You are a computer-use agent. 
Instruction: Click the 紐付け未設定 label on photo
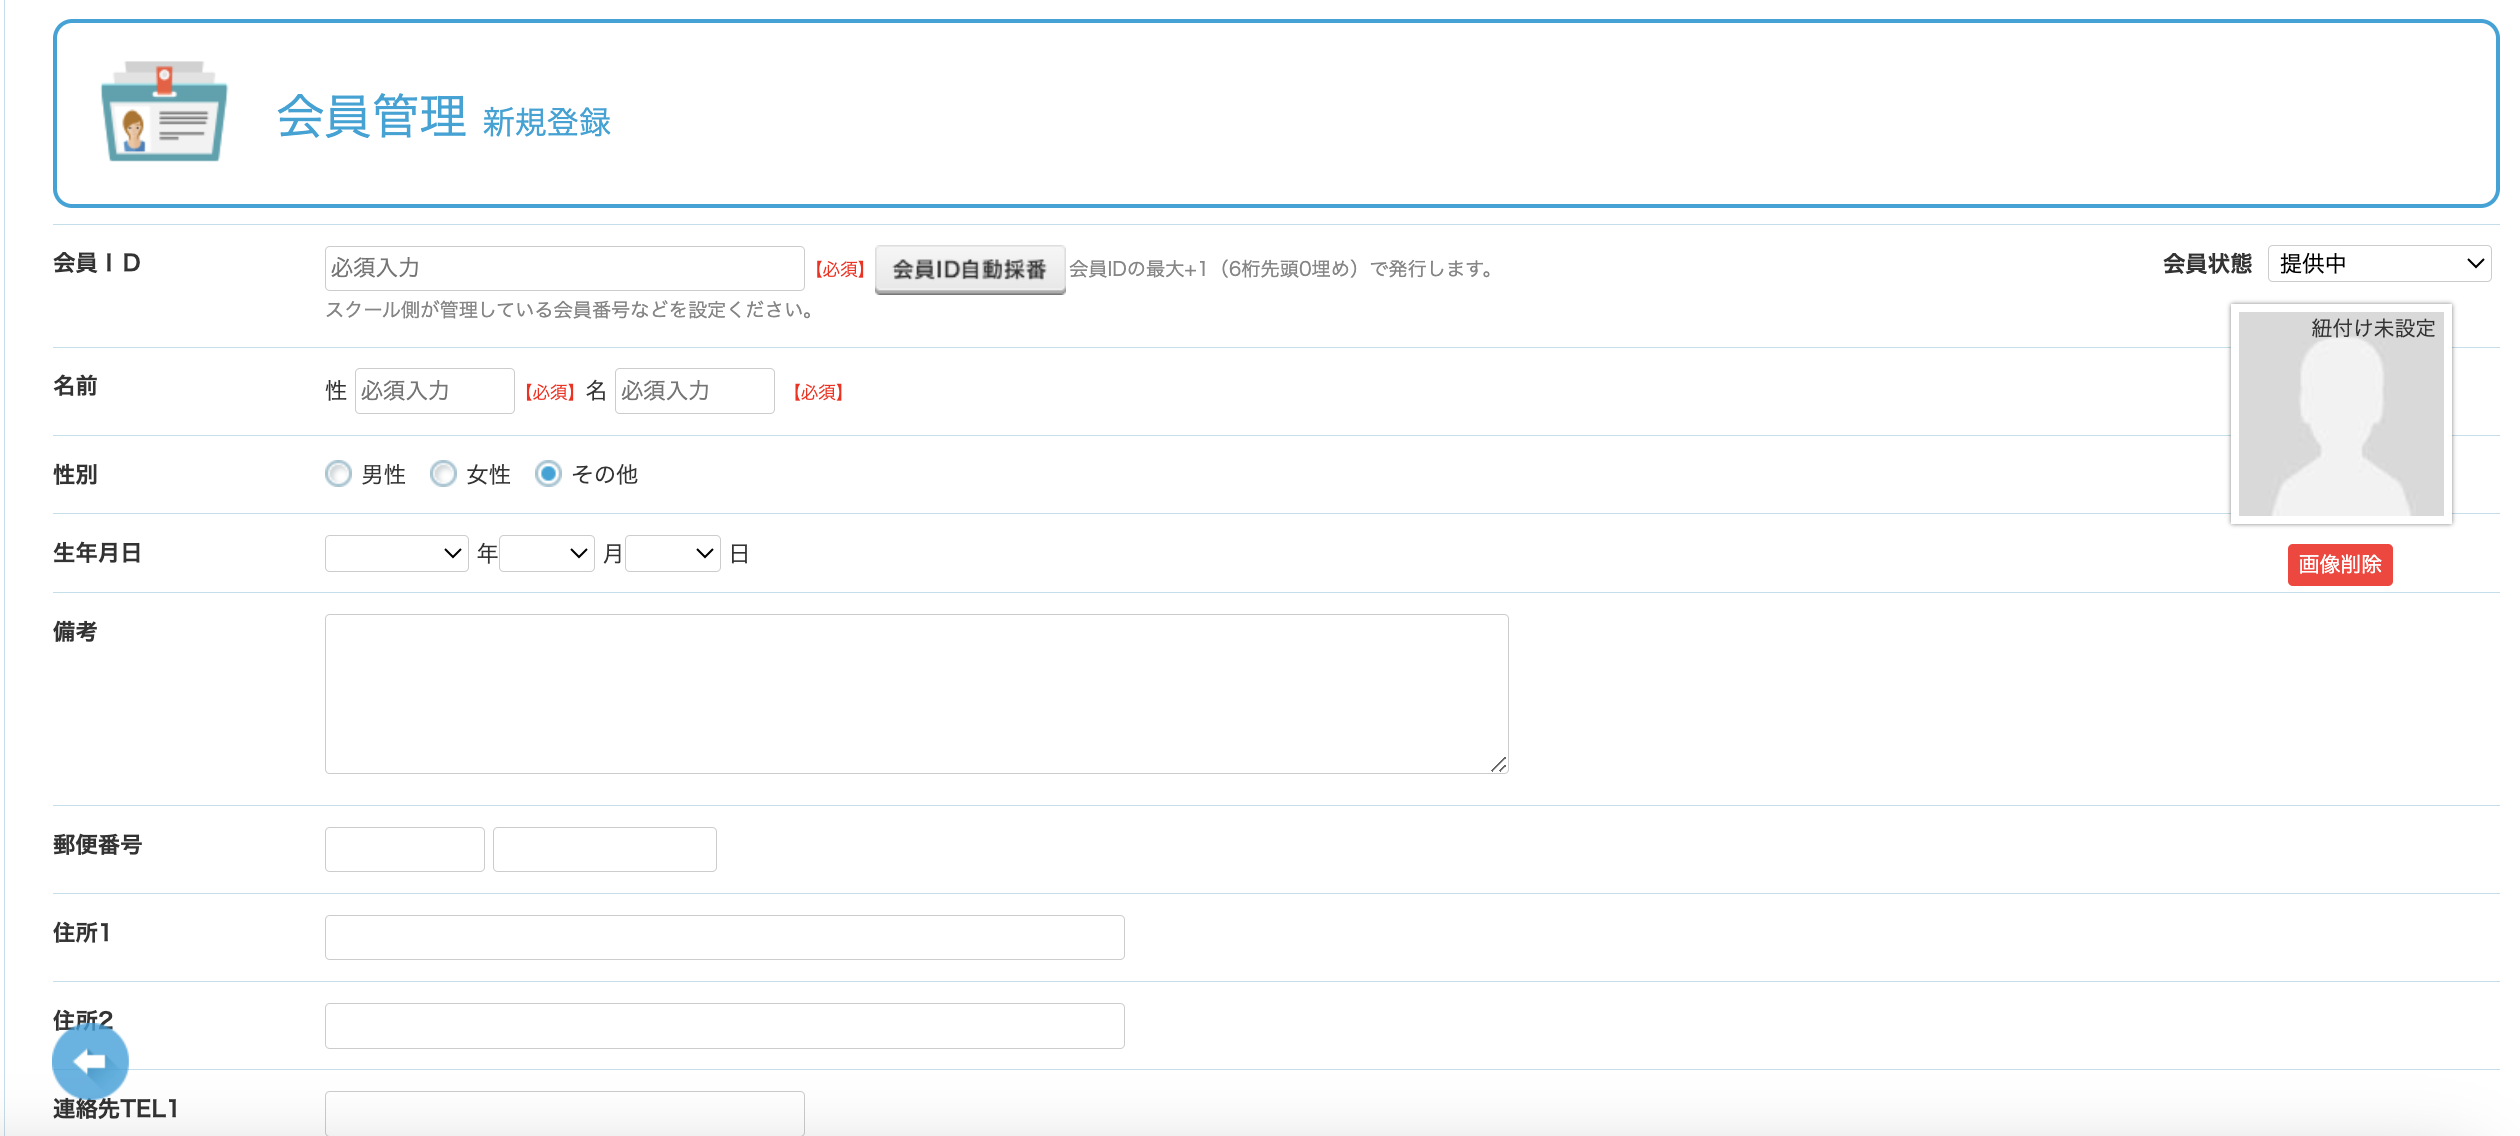coord(2373,328)
